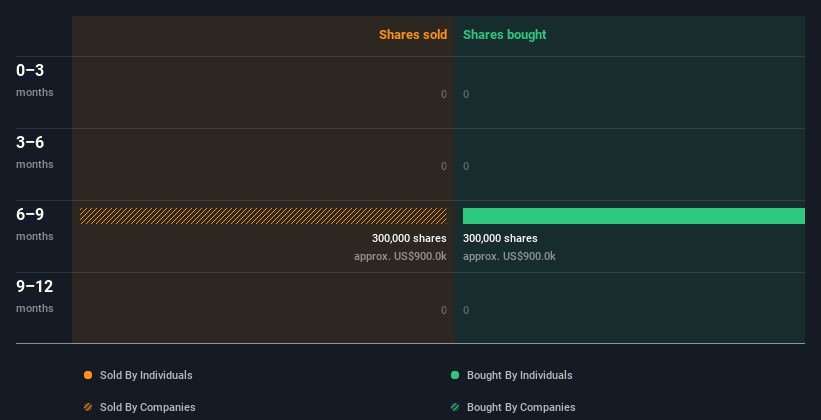Click bought value 0 in 3–6 months row
This screenshot has height=420, width=821.
coord(466,167)
